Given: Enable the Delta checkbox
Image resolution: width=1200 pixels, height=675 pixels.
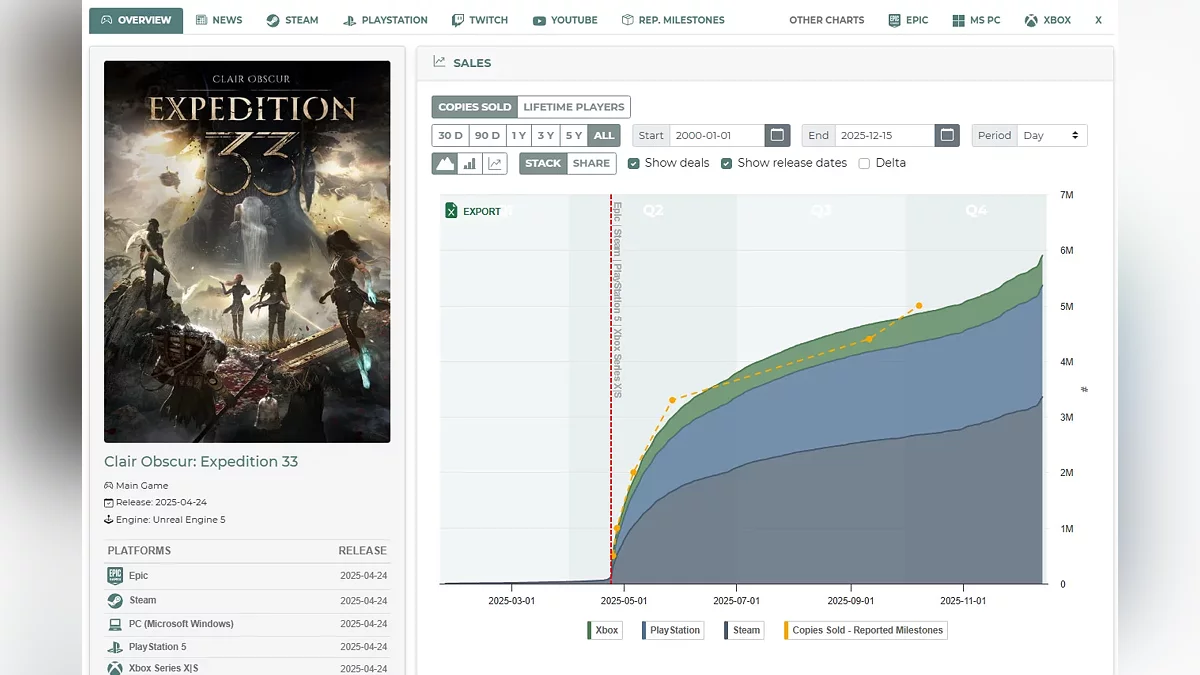Looking at the screenshot, I should click(864, 163).
